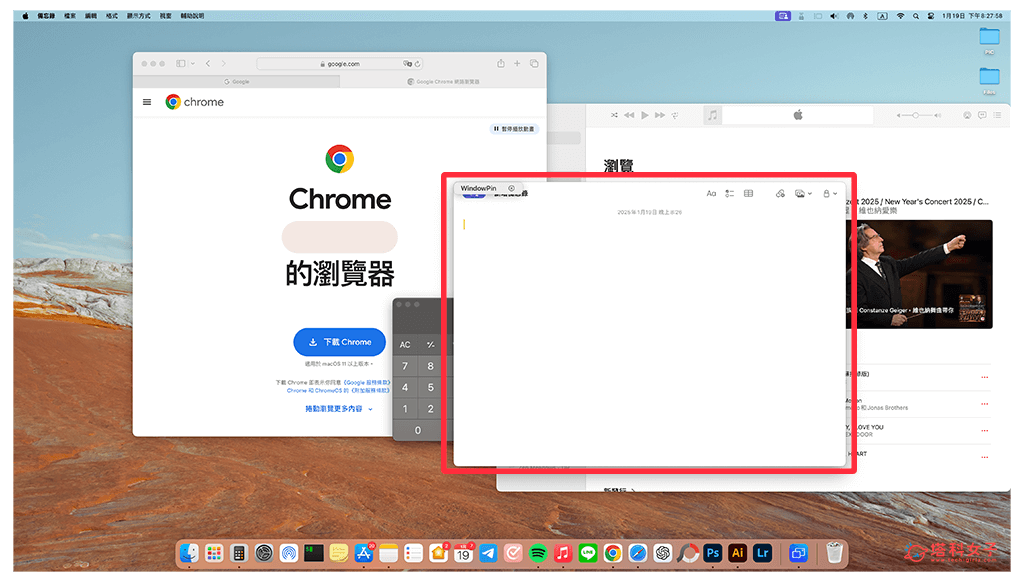This screenshot has height=584, width=1024.
Task: Open the 檔案 (File) menu
Action: click(x=70, y=16)
